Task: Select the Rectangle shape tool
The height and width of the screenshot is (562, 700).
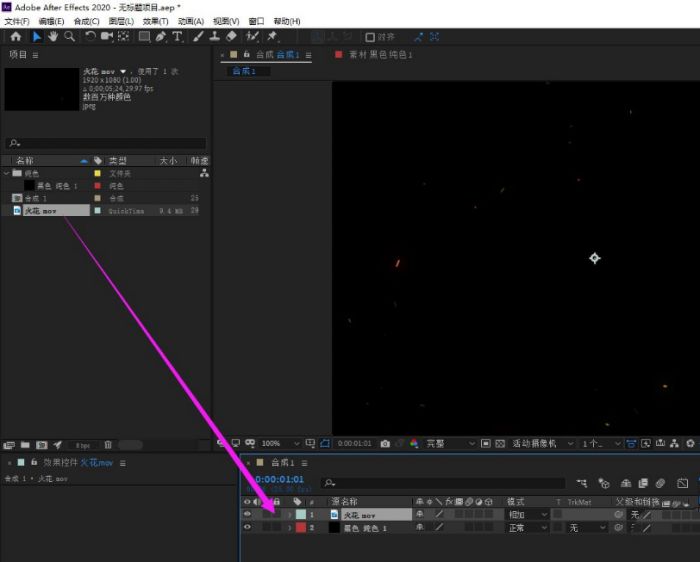Action: 144,36
